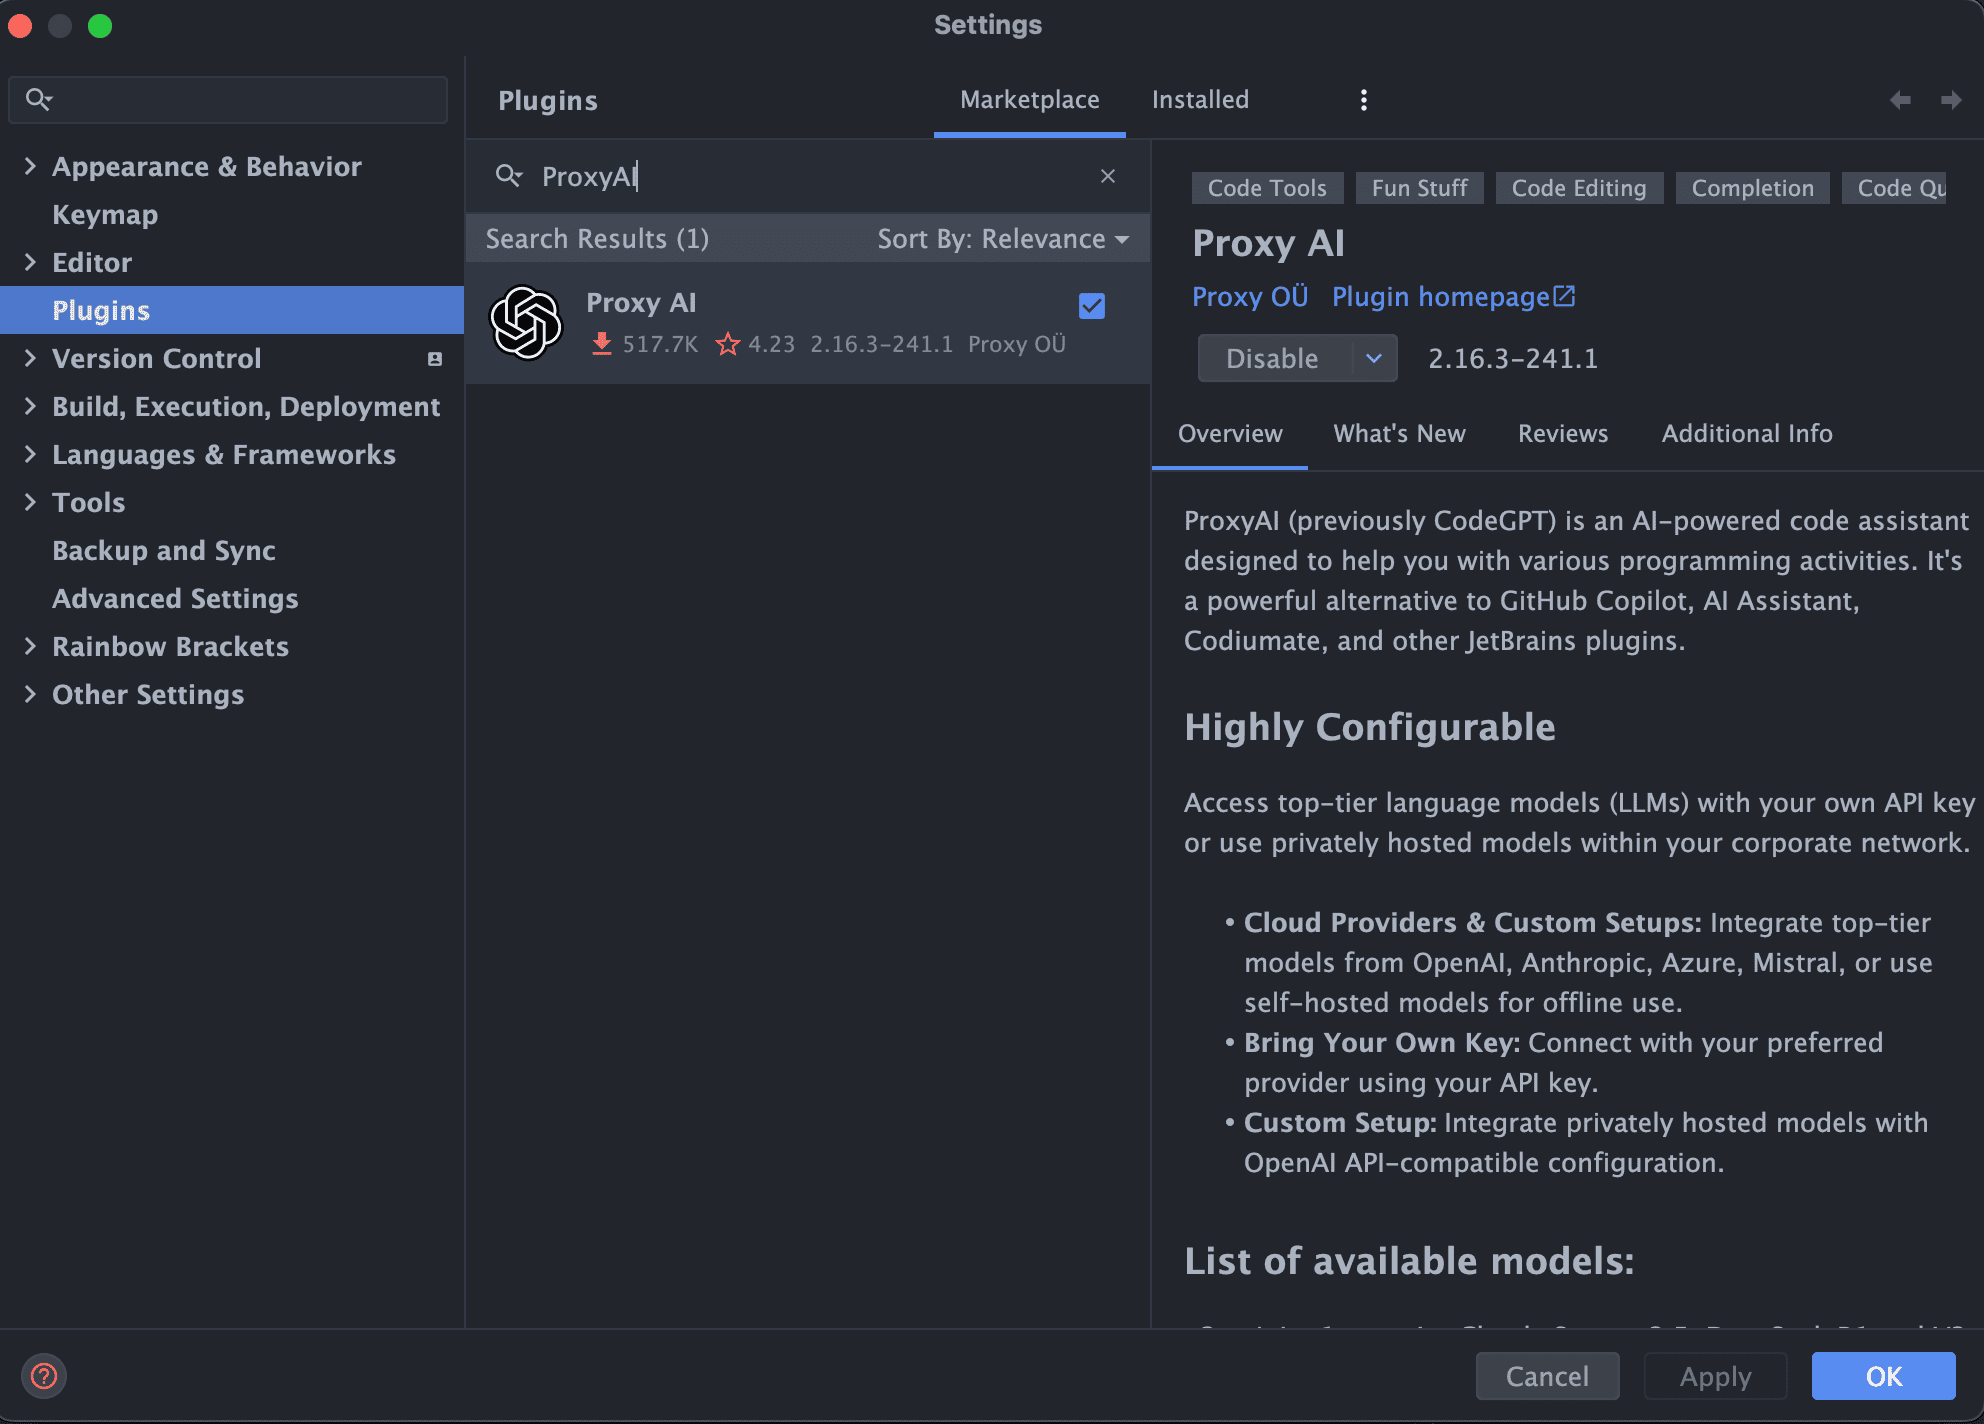Click the plugin search magnifier icon
1984x1424 pixels.
(508, 176)
